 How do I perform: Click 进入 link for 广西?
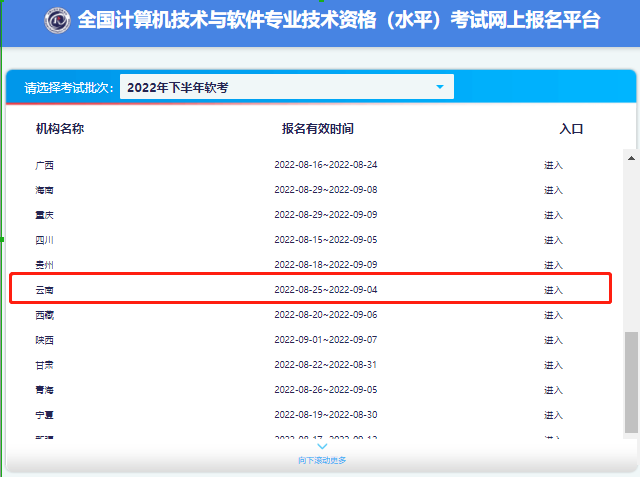click(x=553, y=164)
